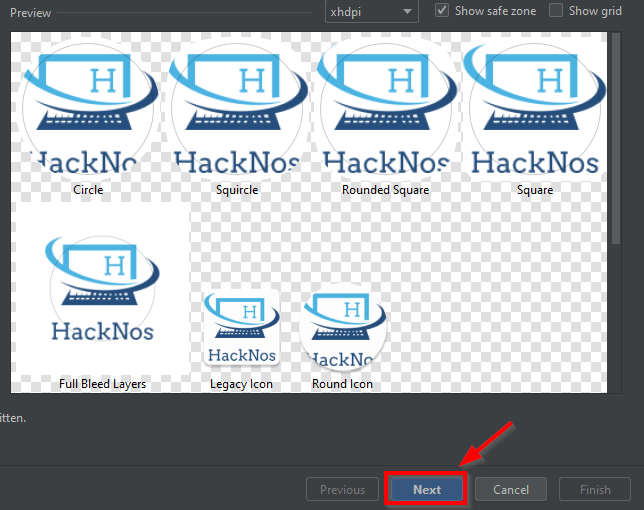Viewport: 644px width, 510px height.
Task: Open the xhdpi density dropdown
Action: pos(371,11)
